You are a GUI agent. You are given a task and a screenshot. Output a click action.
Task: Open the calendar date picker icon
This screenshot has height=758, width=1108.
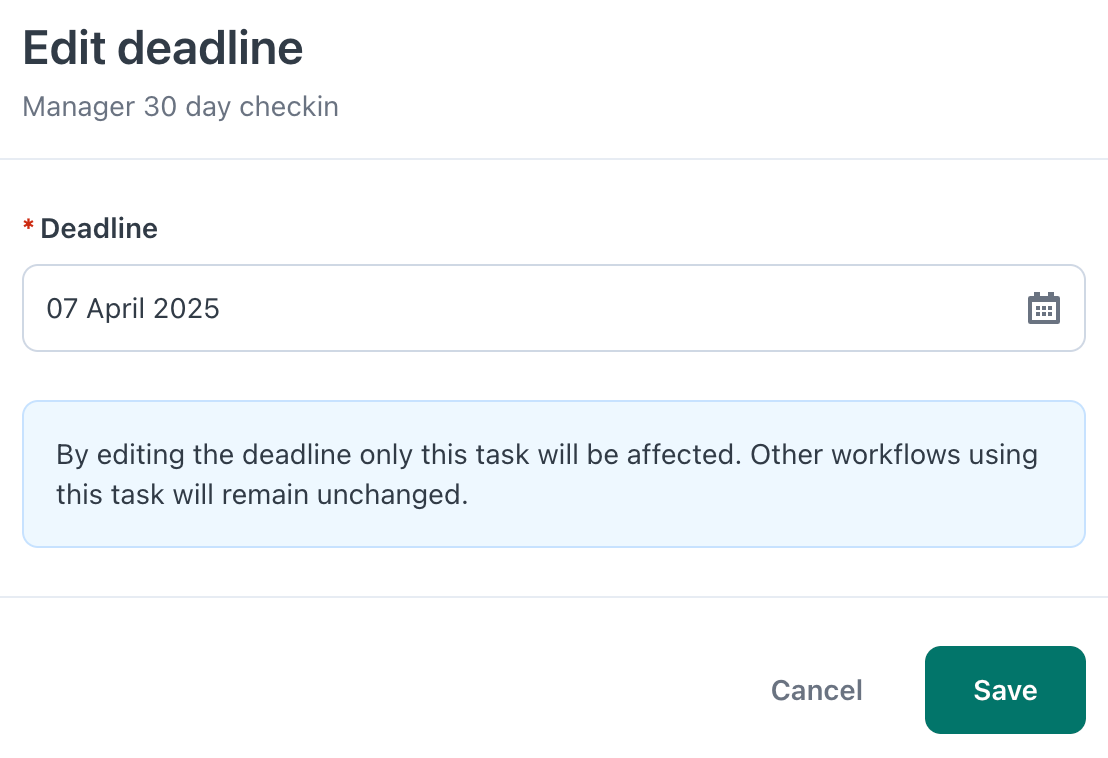tap(1043, 308)
